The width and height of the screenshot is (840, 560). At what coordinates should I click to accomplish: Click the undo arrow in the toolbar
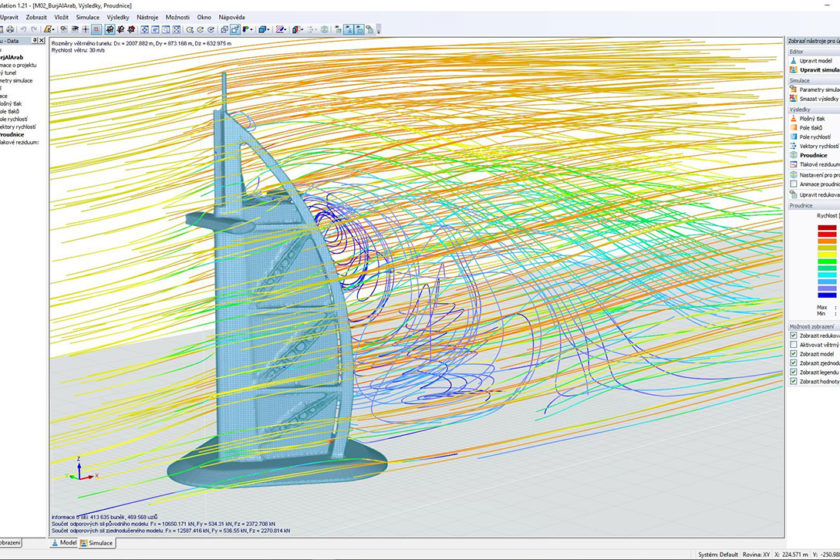tap(24, 29)
